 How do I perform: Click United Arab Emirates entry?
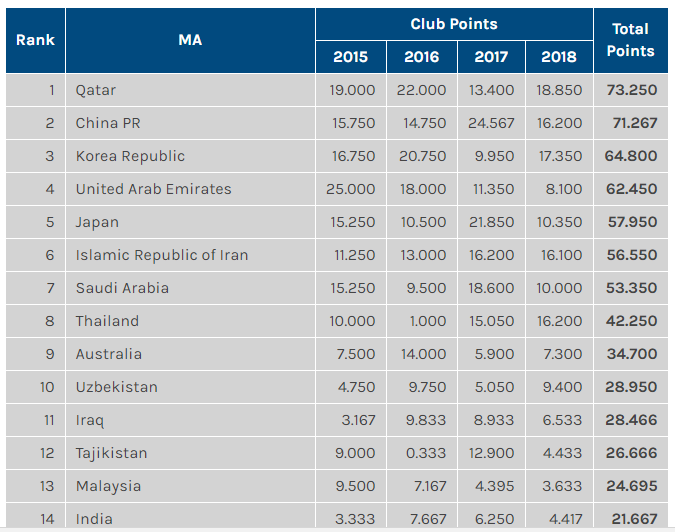pyautogui.click(x=153, y=189)
